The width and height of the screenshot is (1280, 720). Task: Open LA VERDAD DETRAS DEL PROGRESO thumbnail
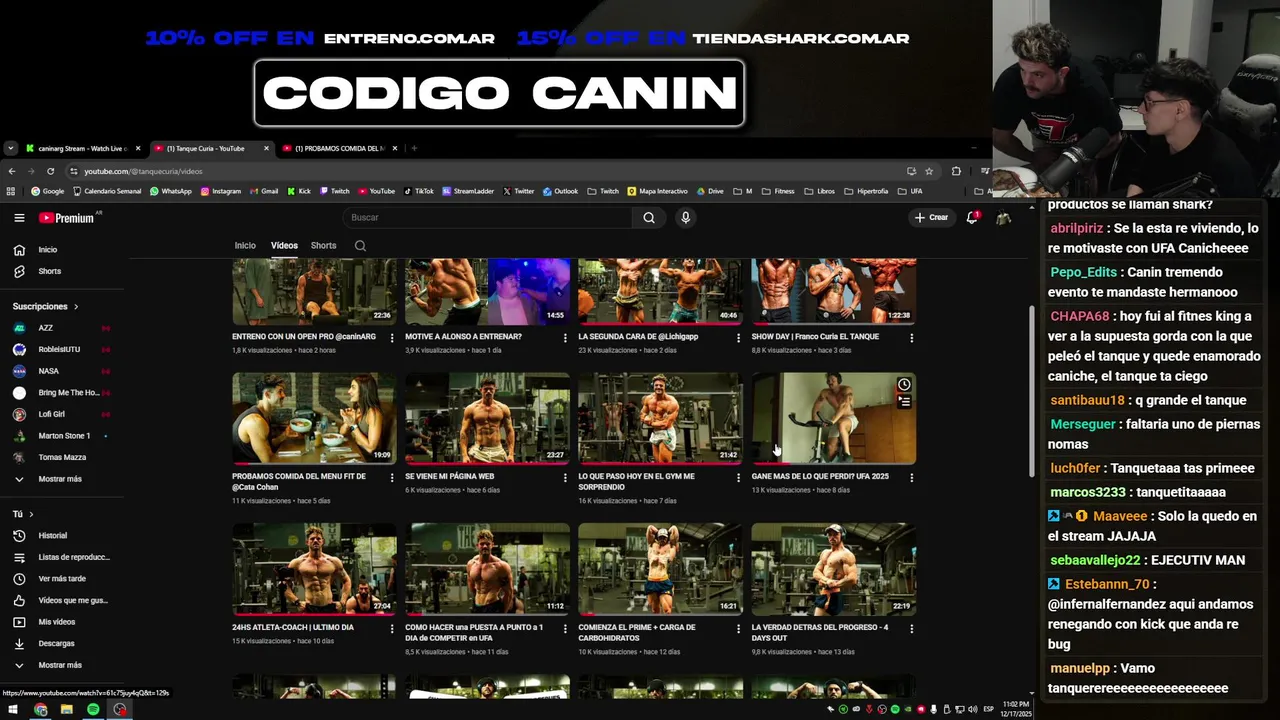pos(833,569)
